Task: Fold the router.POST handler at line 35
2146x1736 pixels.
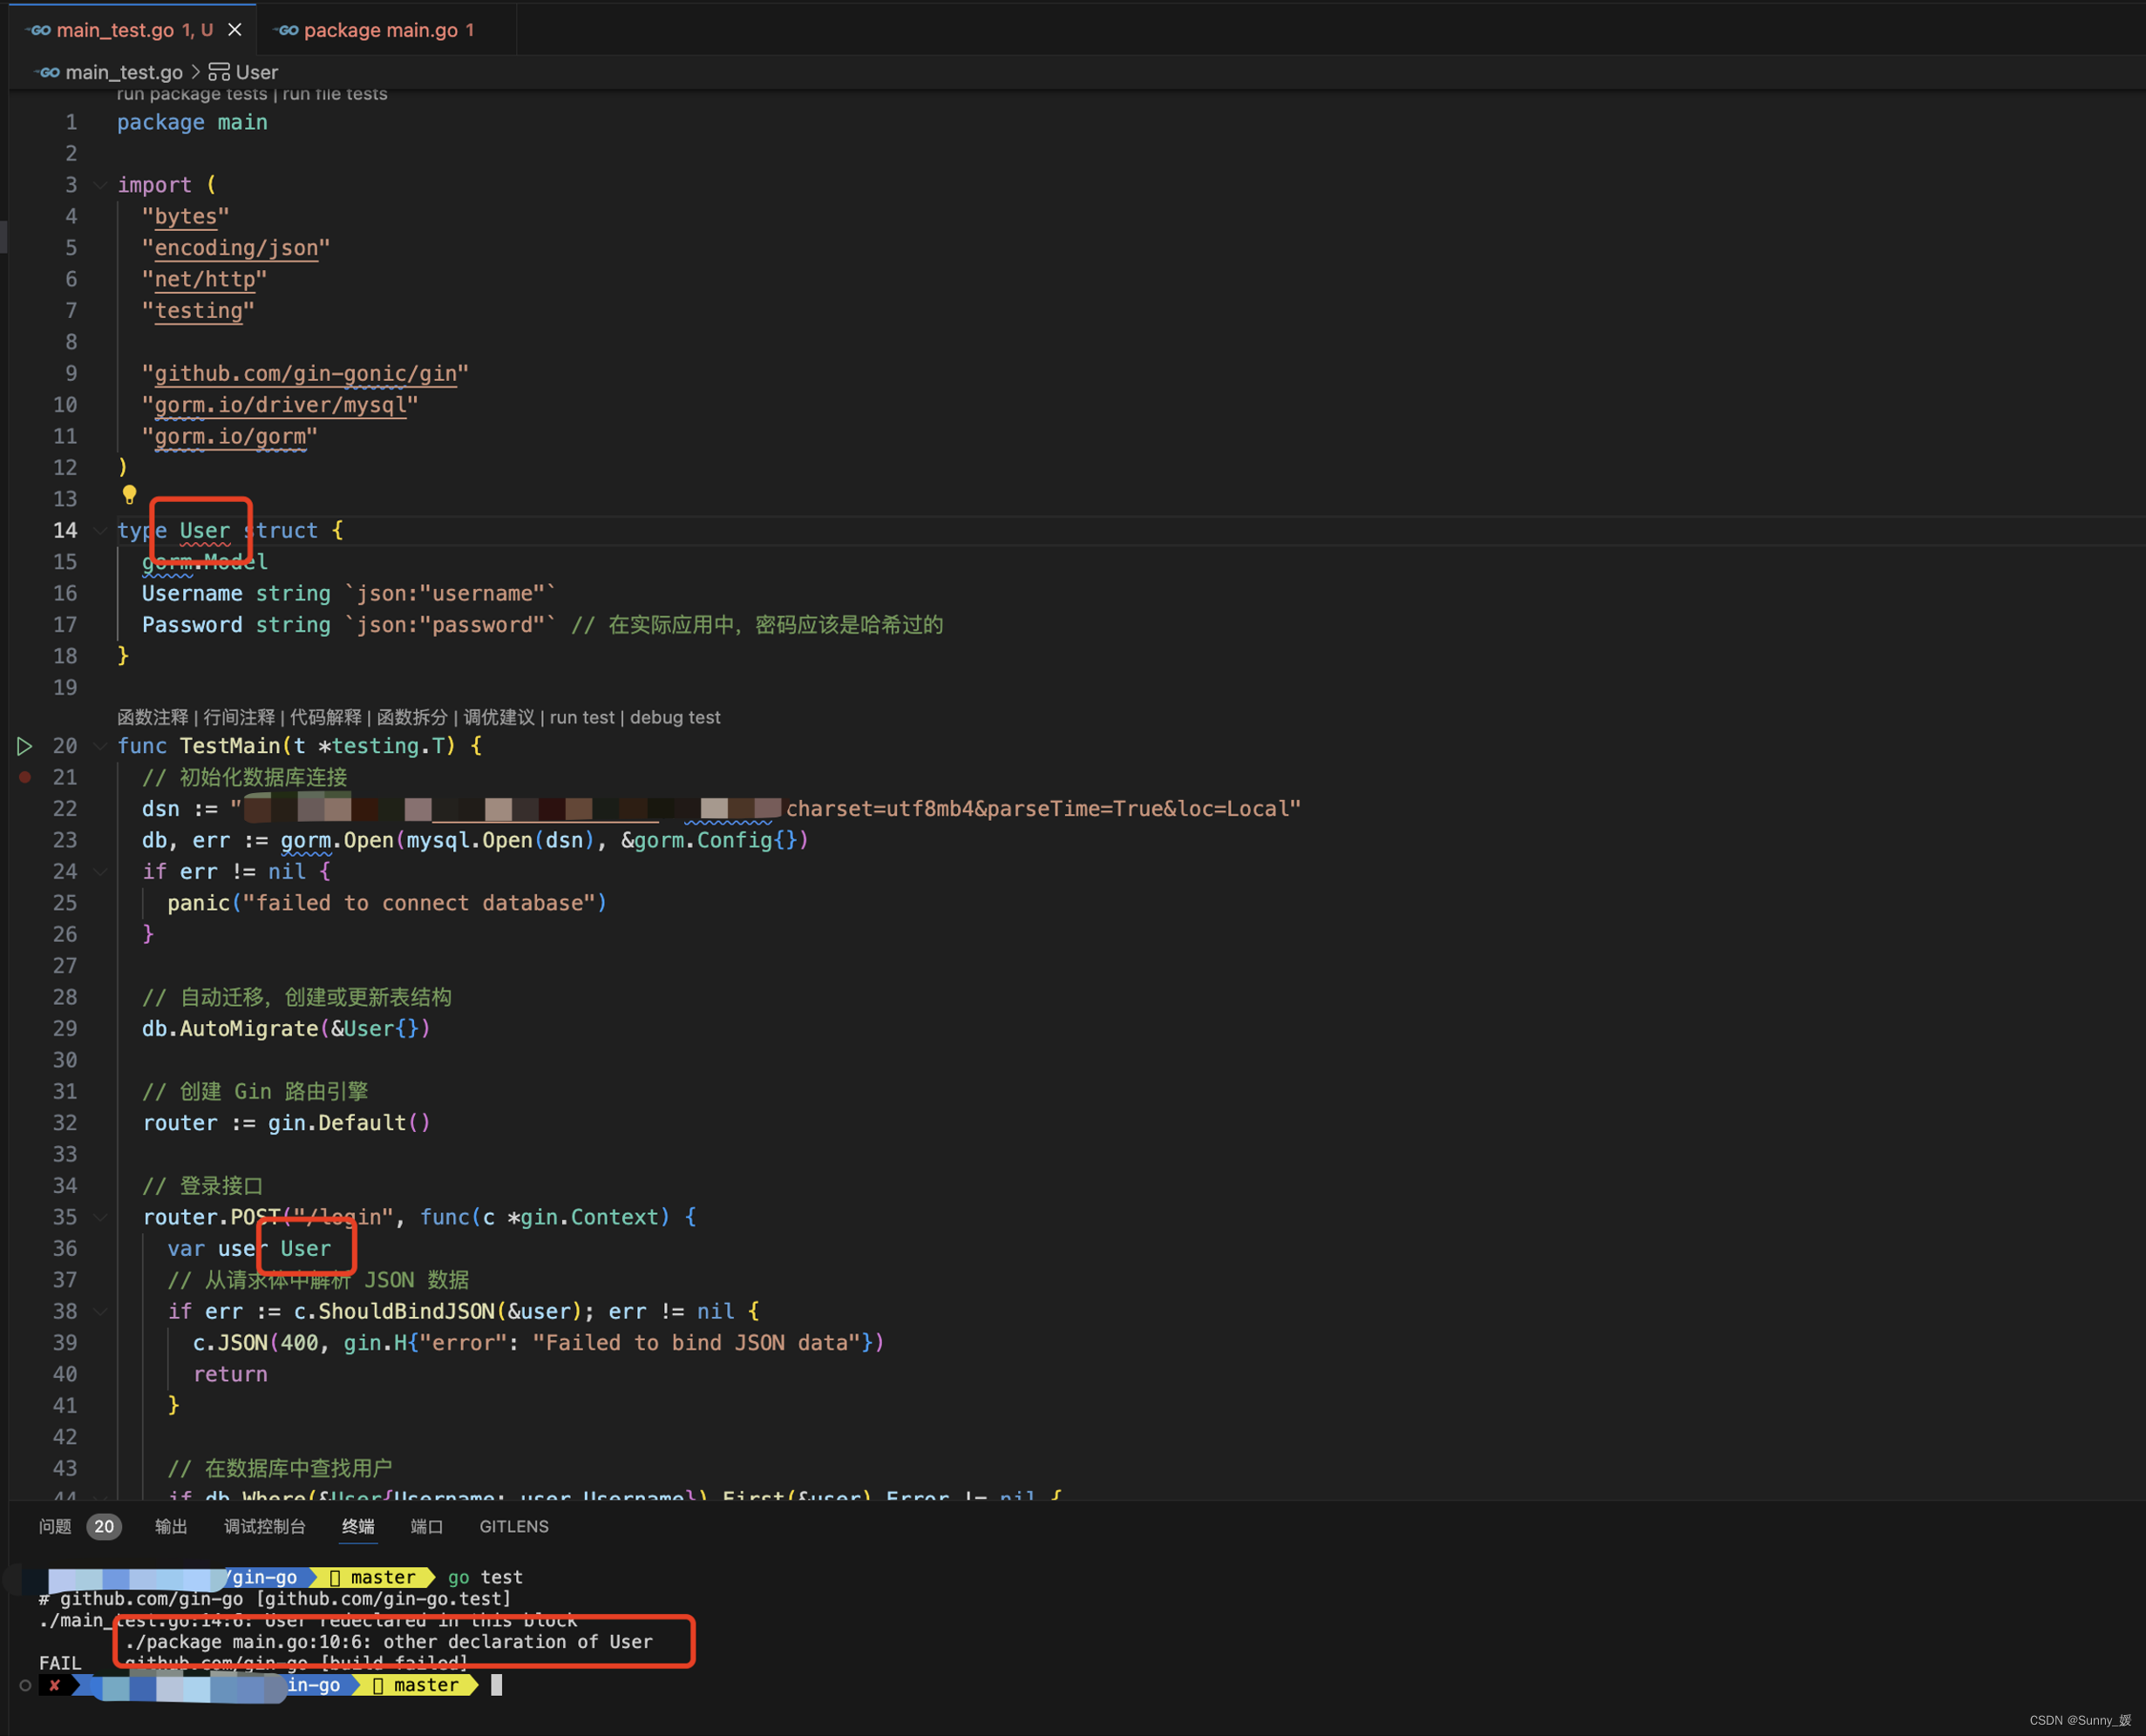Action: click(100, 1217)
